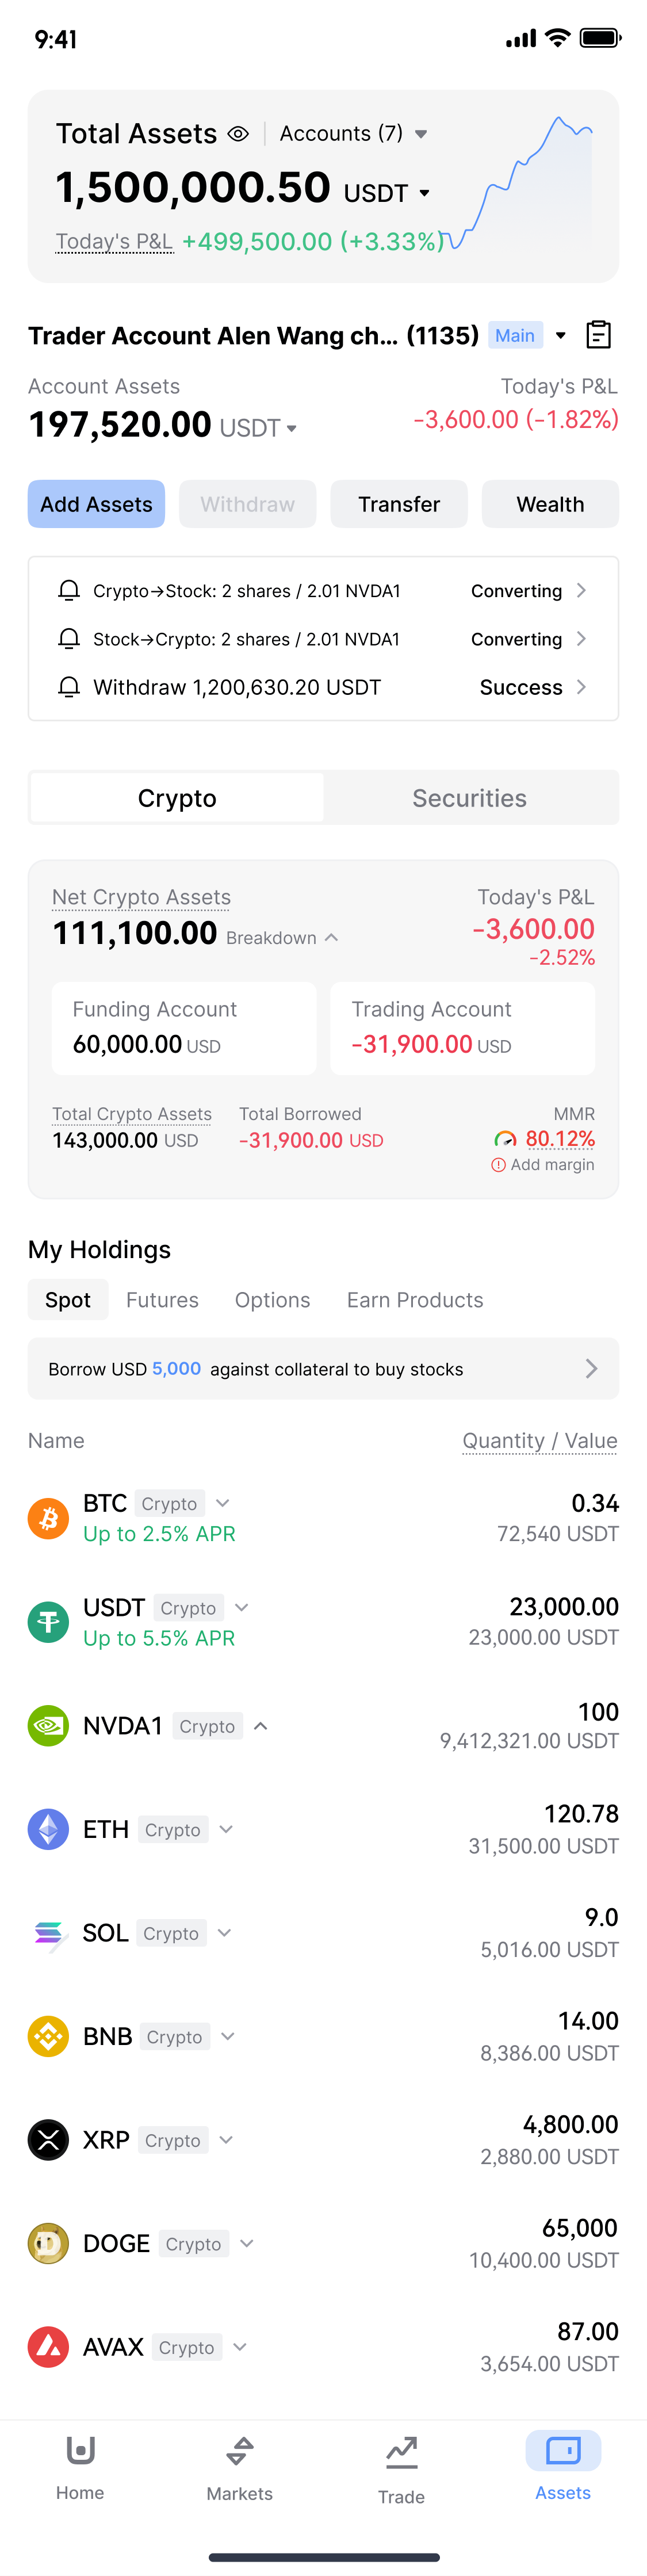The height and width of the screenshot is (2576, 647).
Task: Tap the Bitcoin coin icon
Action: pyautogui.click(x=48, y=1518)
